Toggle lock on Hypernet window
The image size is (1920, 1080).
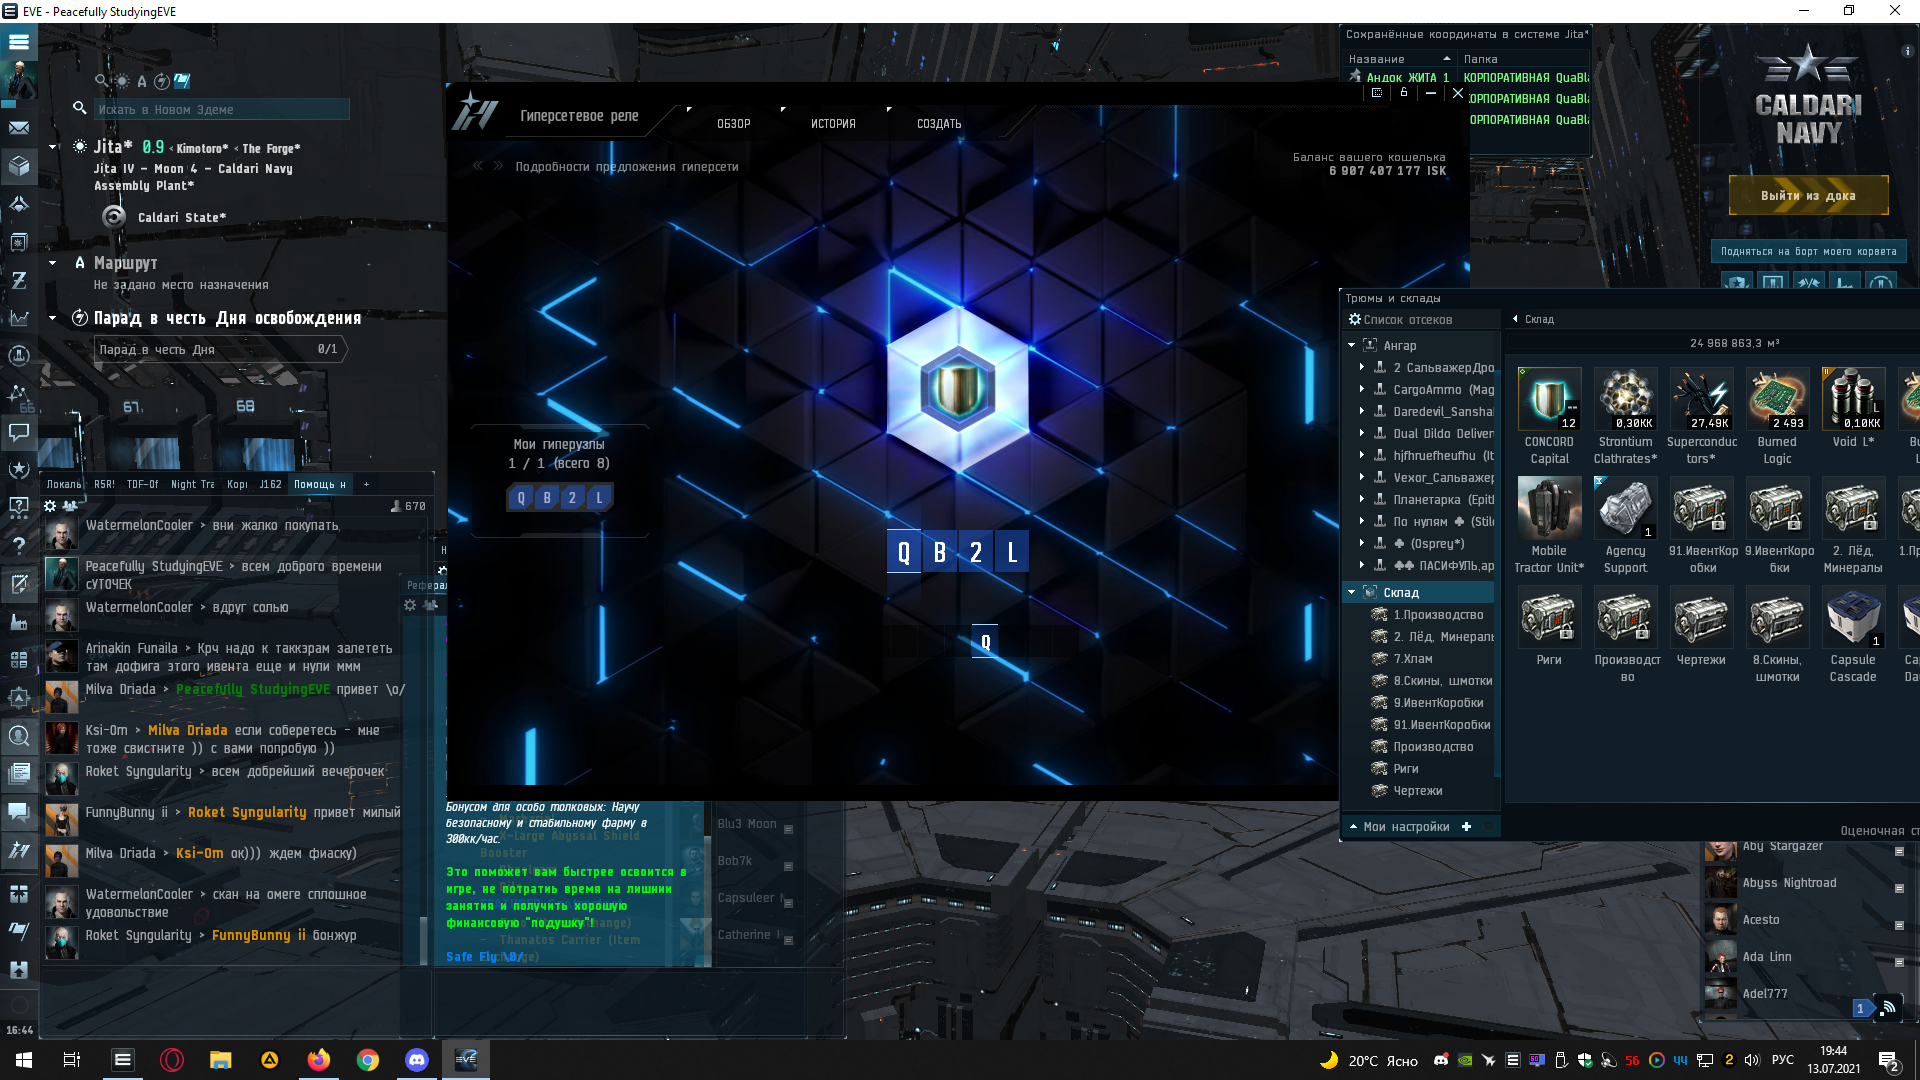(1404, 93)
